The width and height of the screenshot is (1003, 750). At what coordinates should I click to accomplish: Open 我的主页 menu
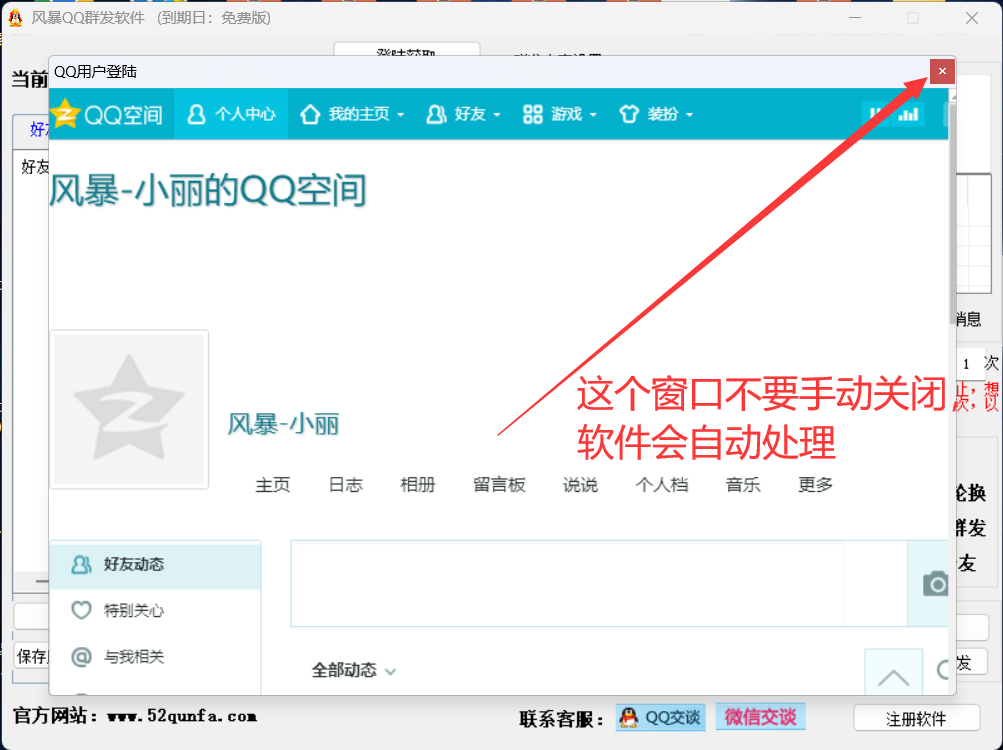click(352, 114)
